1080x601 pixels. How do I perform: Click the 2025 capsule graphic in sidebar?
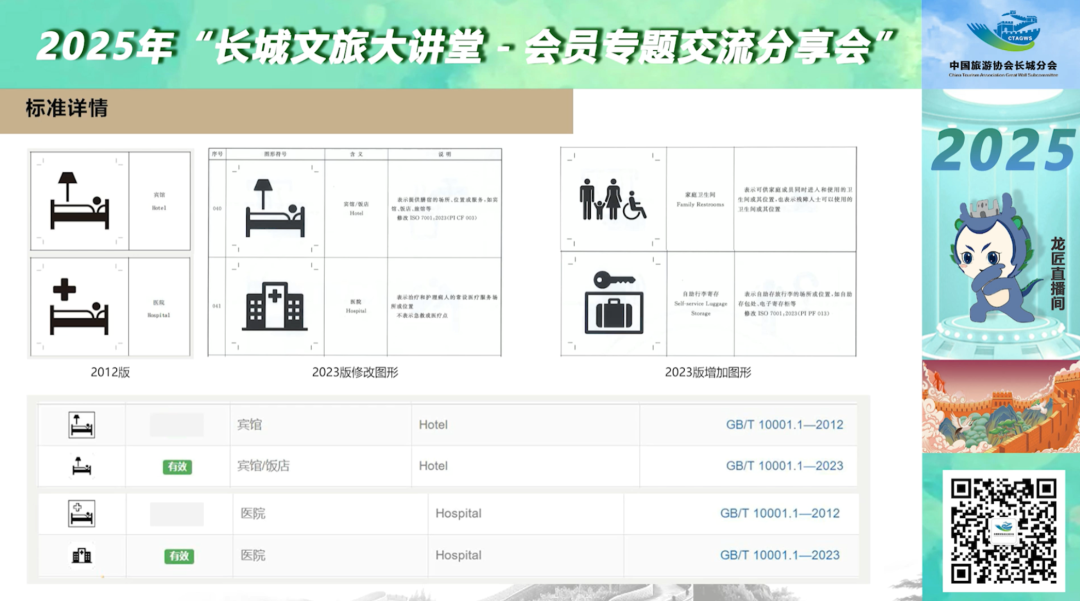point(1003,150)
